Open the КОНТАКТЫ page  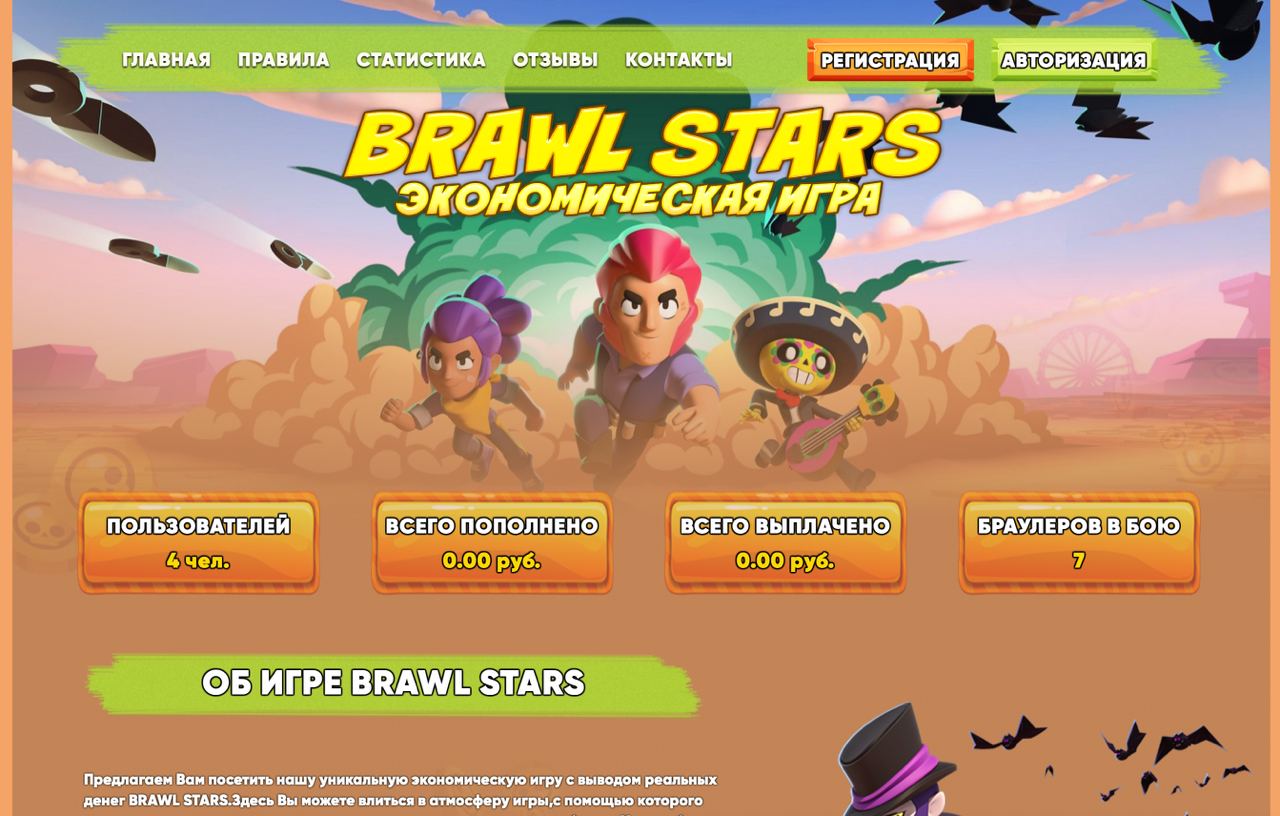pyautogui.click(x=678, y=60)
